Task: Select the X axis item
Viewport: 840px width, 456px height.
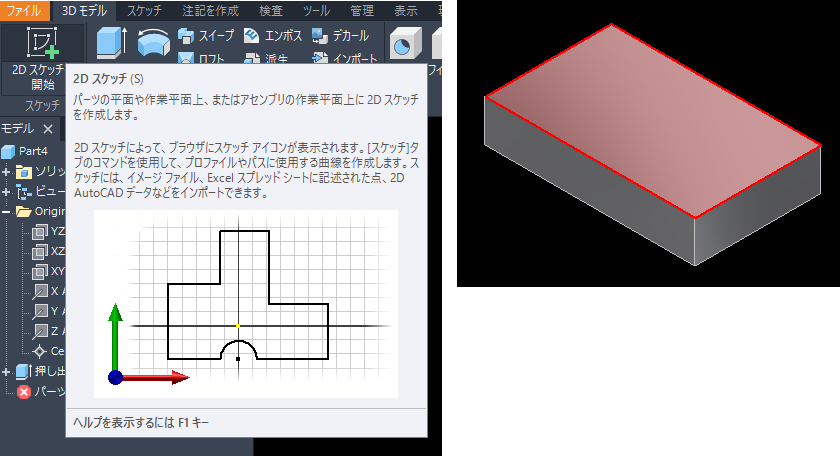Action: 48,291
